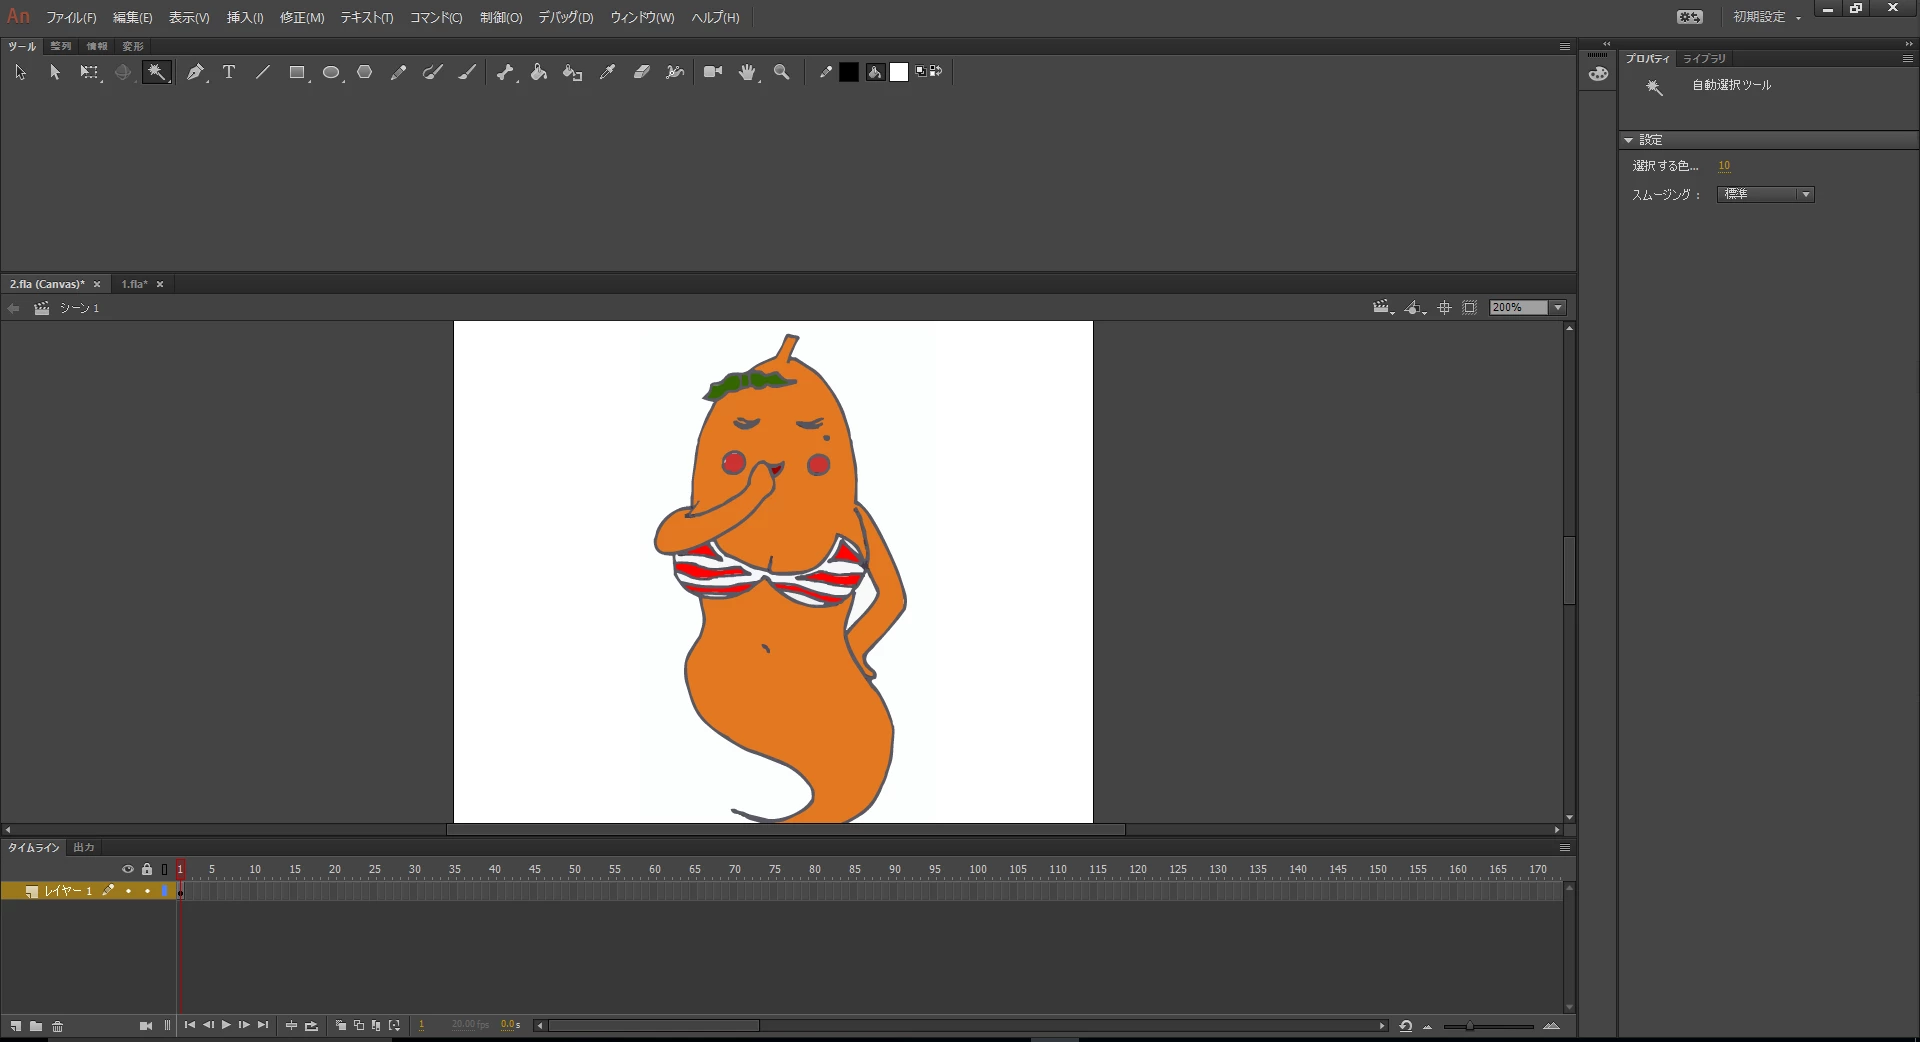Select the 3D Rotation tool
Viewport: 1920px width, 1042px height.
123,72
